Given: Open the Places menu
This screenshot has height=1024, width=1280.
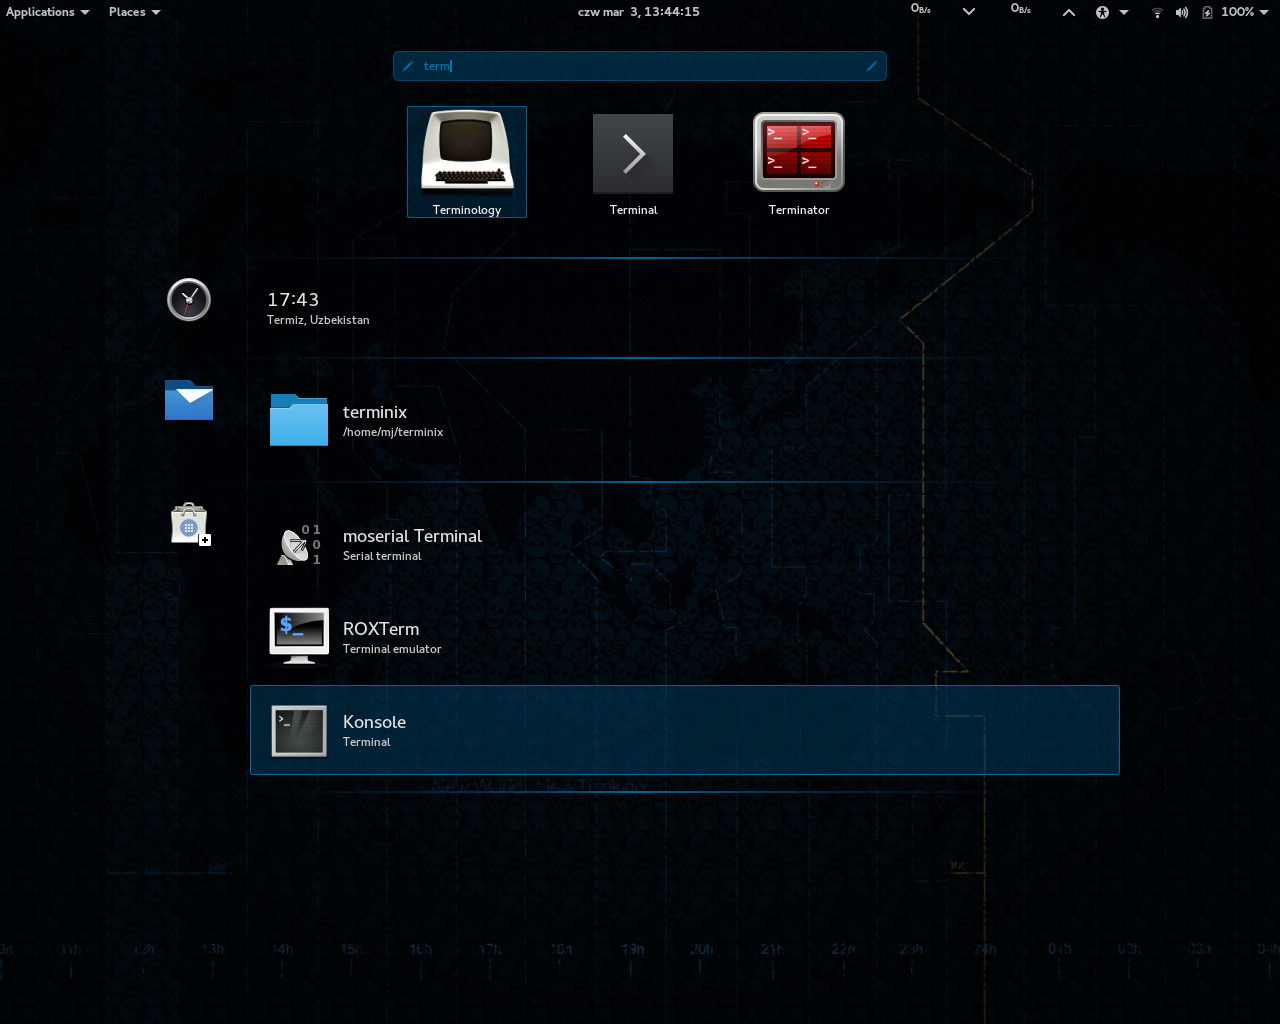Looking at the screenshot, I should [134, 12].
